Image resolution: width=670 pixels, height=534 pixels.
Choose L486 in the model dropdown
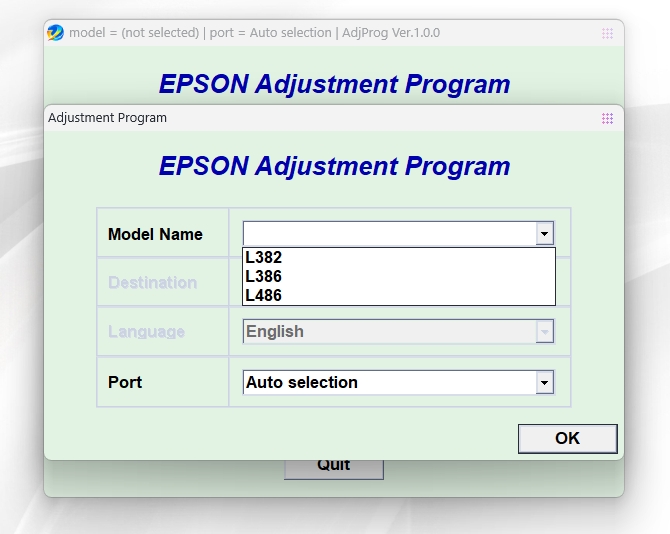pyautogui.click(x=399, y=295)
